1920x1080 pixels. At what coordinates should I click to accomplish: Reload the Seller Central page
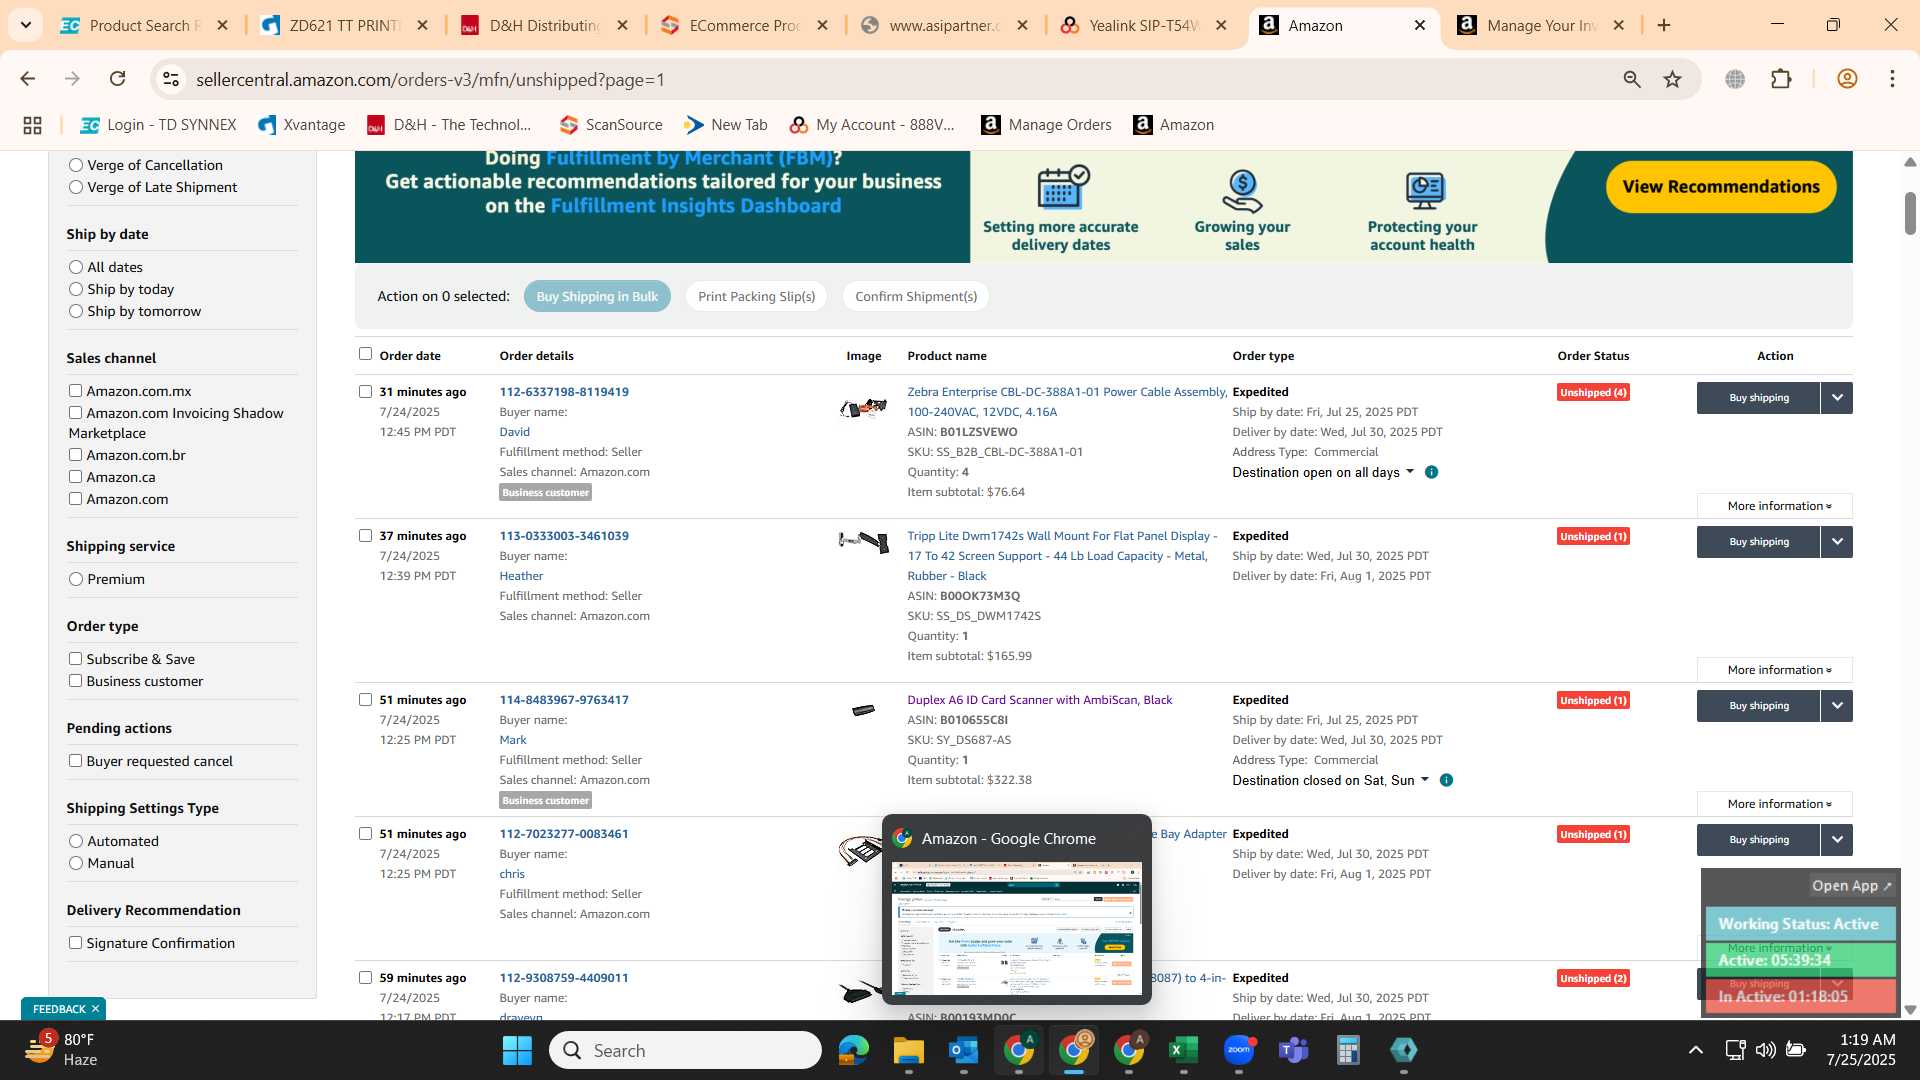(x=118, y=79)
